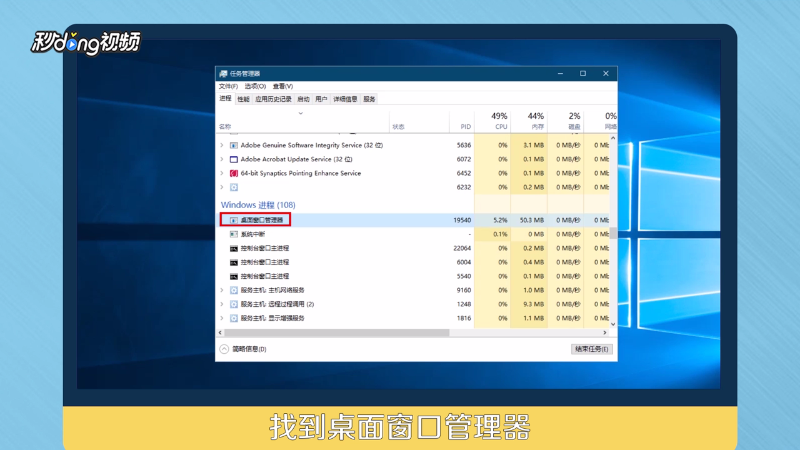
Task: Click the sort chevron above the 名称 column
Action: [x=301, y=113]
